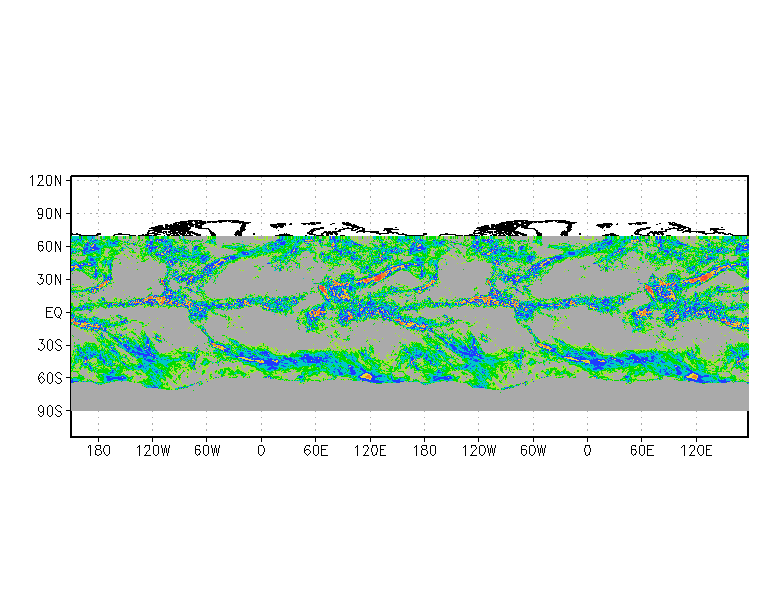Click the 30S latitude axis label
This screenshot has width=784, height=612.
click(50, 346)
